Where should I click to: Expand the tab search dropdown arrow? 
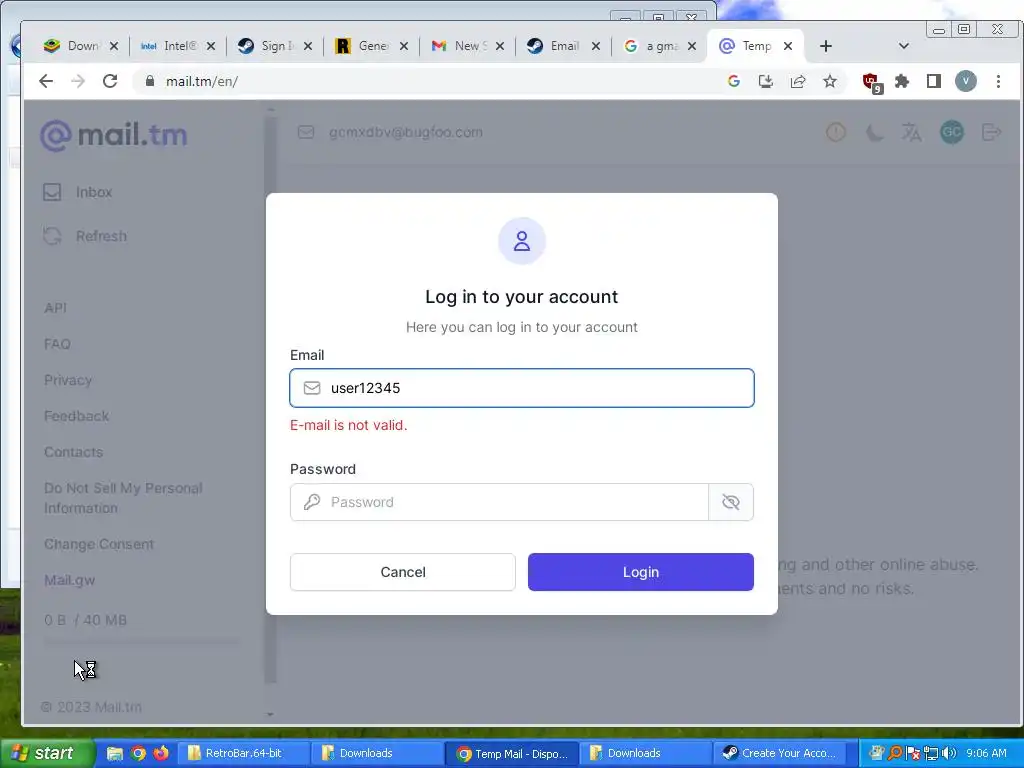904,46
